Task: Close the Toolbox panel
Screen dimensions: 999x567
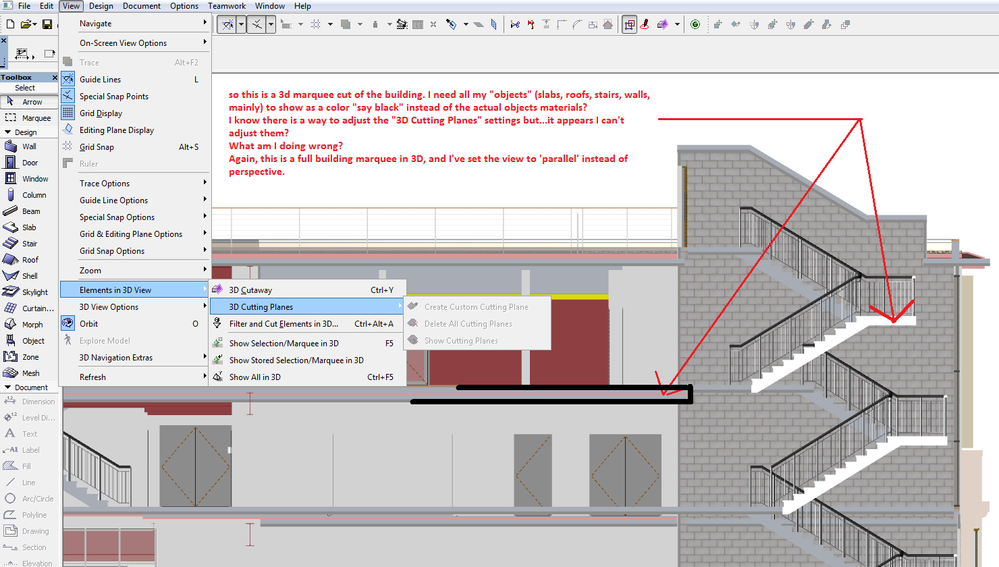Action: pos(54,77)
